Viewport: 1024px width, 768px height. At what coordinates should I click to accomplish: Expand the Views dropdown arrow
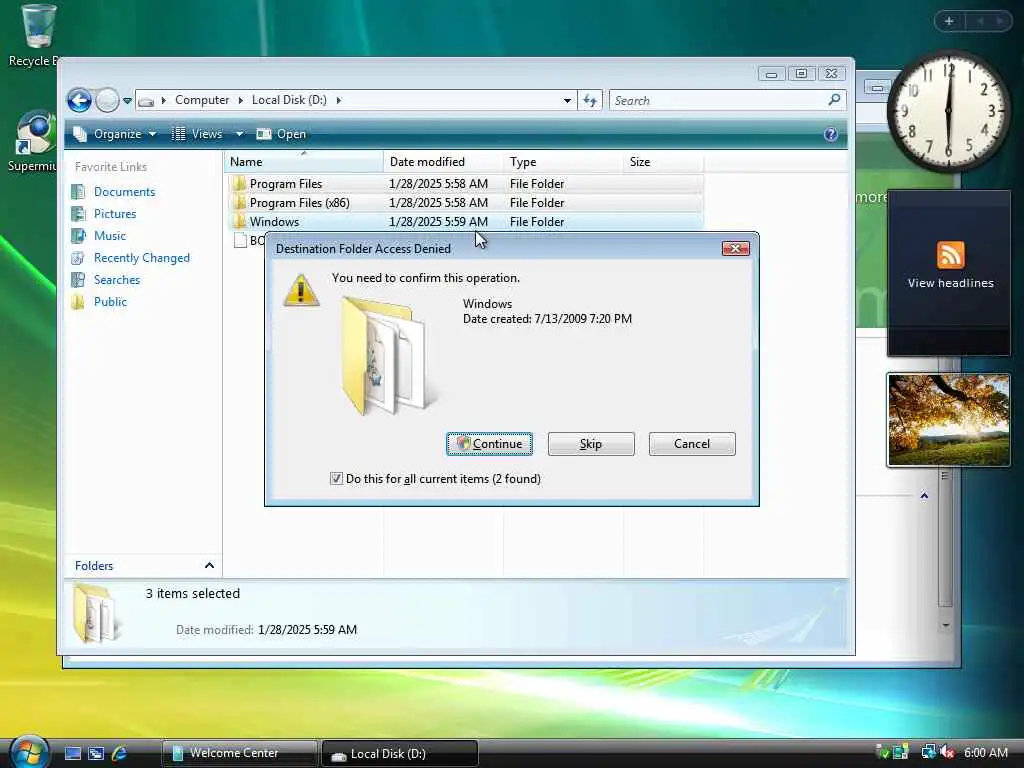pyautogui.click(x=239, y=134)
